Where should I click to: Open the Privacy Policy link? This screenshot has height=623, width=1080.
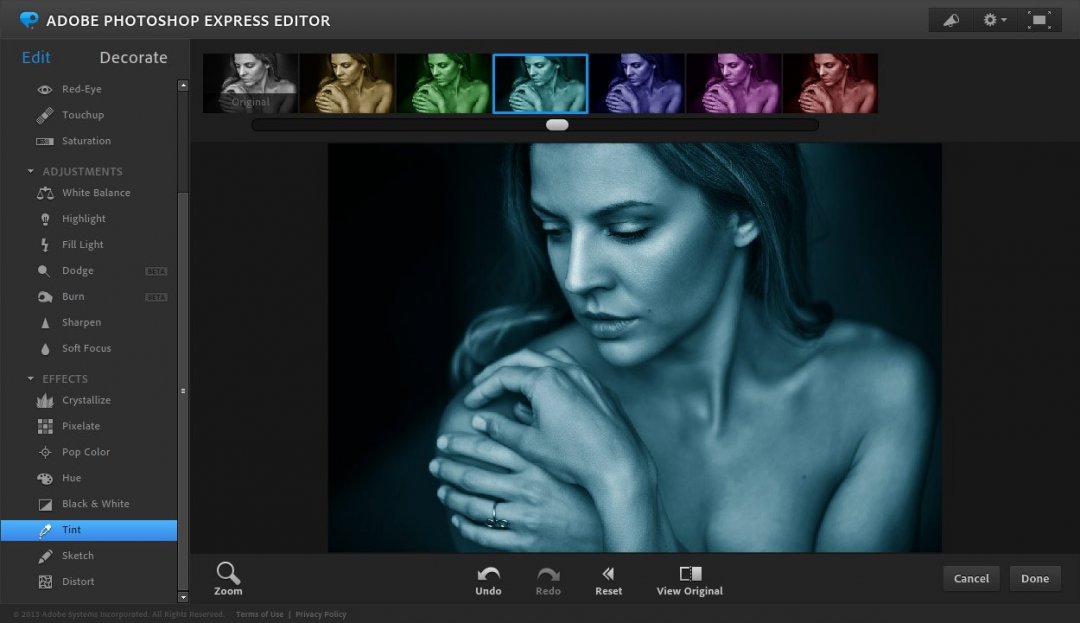coord(321,614)
